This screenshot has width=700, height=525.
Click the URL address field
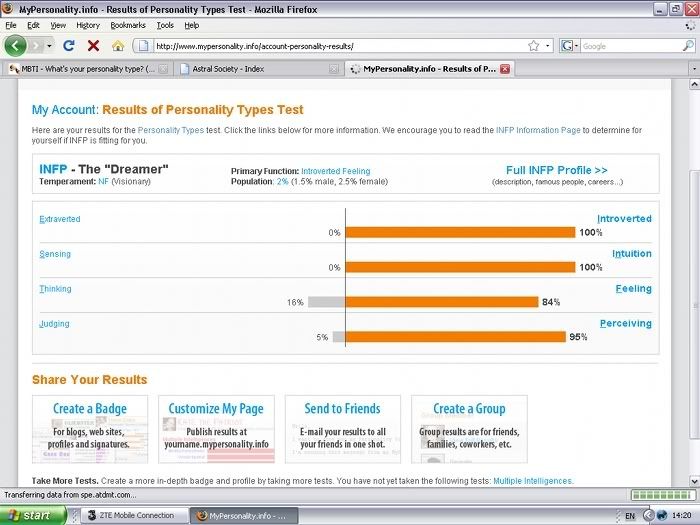341,46
